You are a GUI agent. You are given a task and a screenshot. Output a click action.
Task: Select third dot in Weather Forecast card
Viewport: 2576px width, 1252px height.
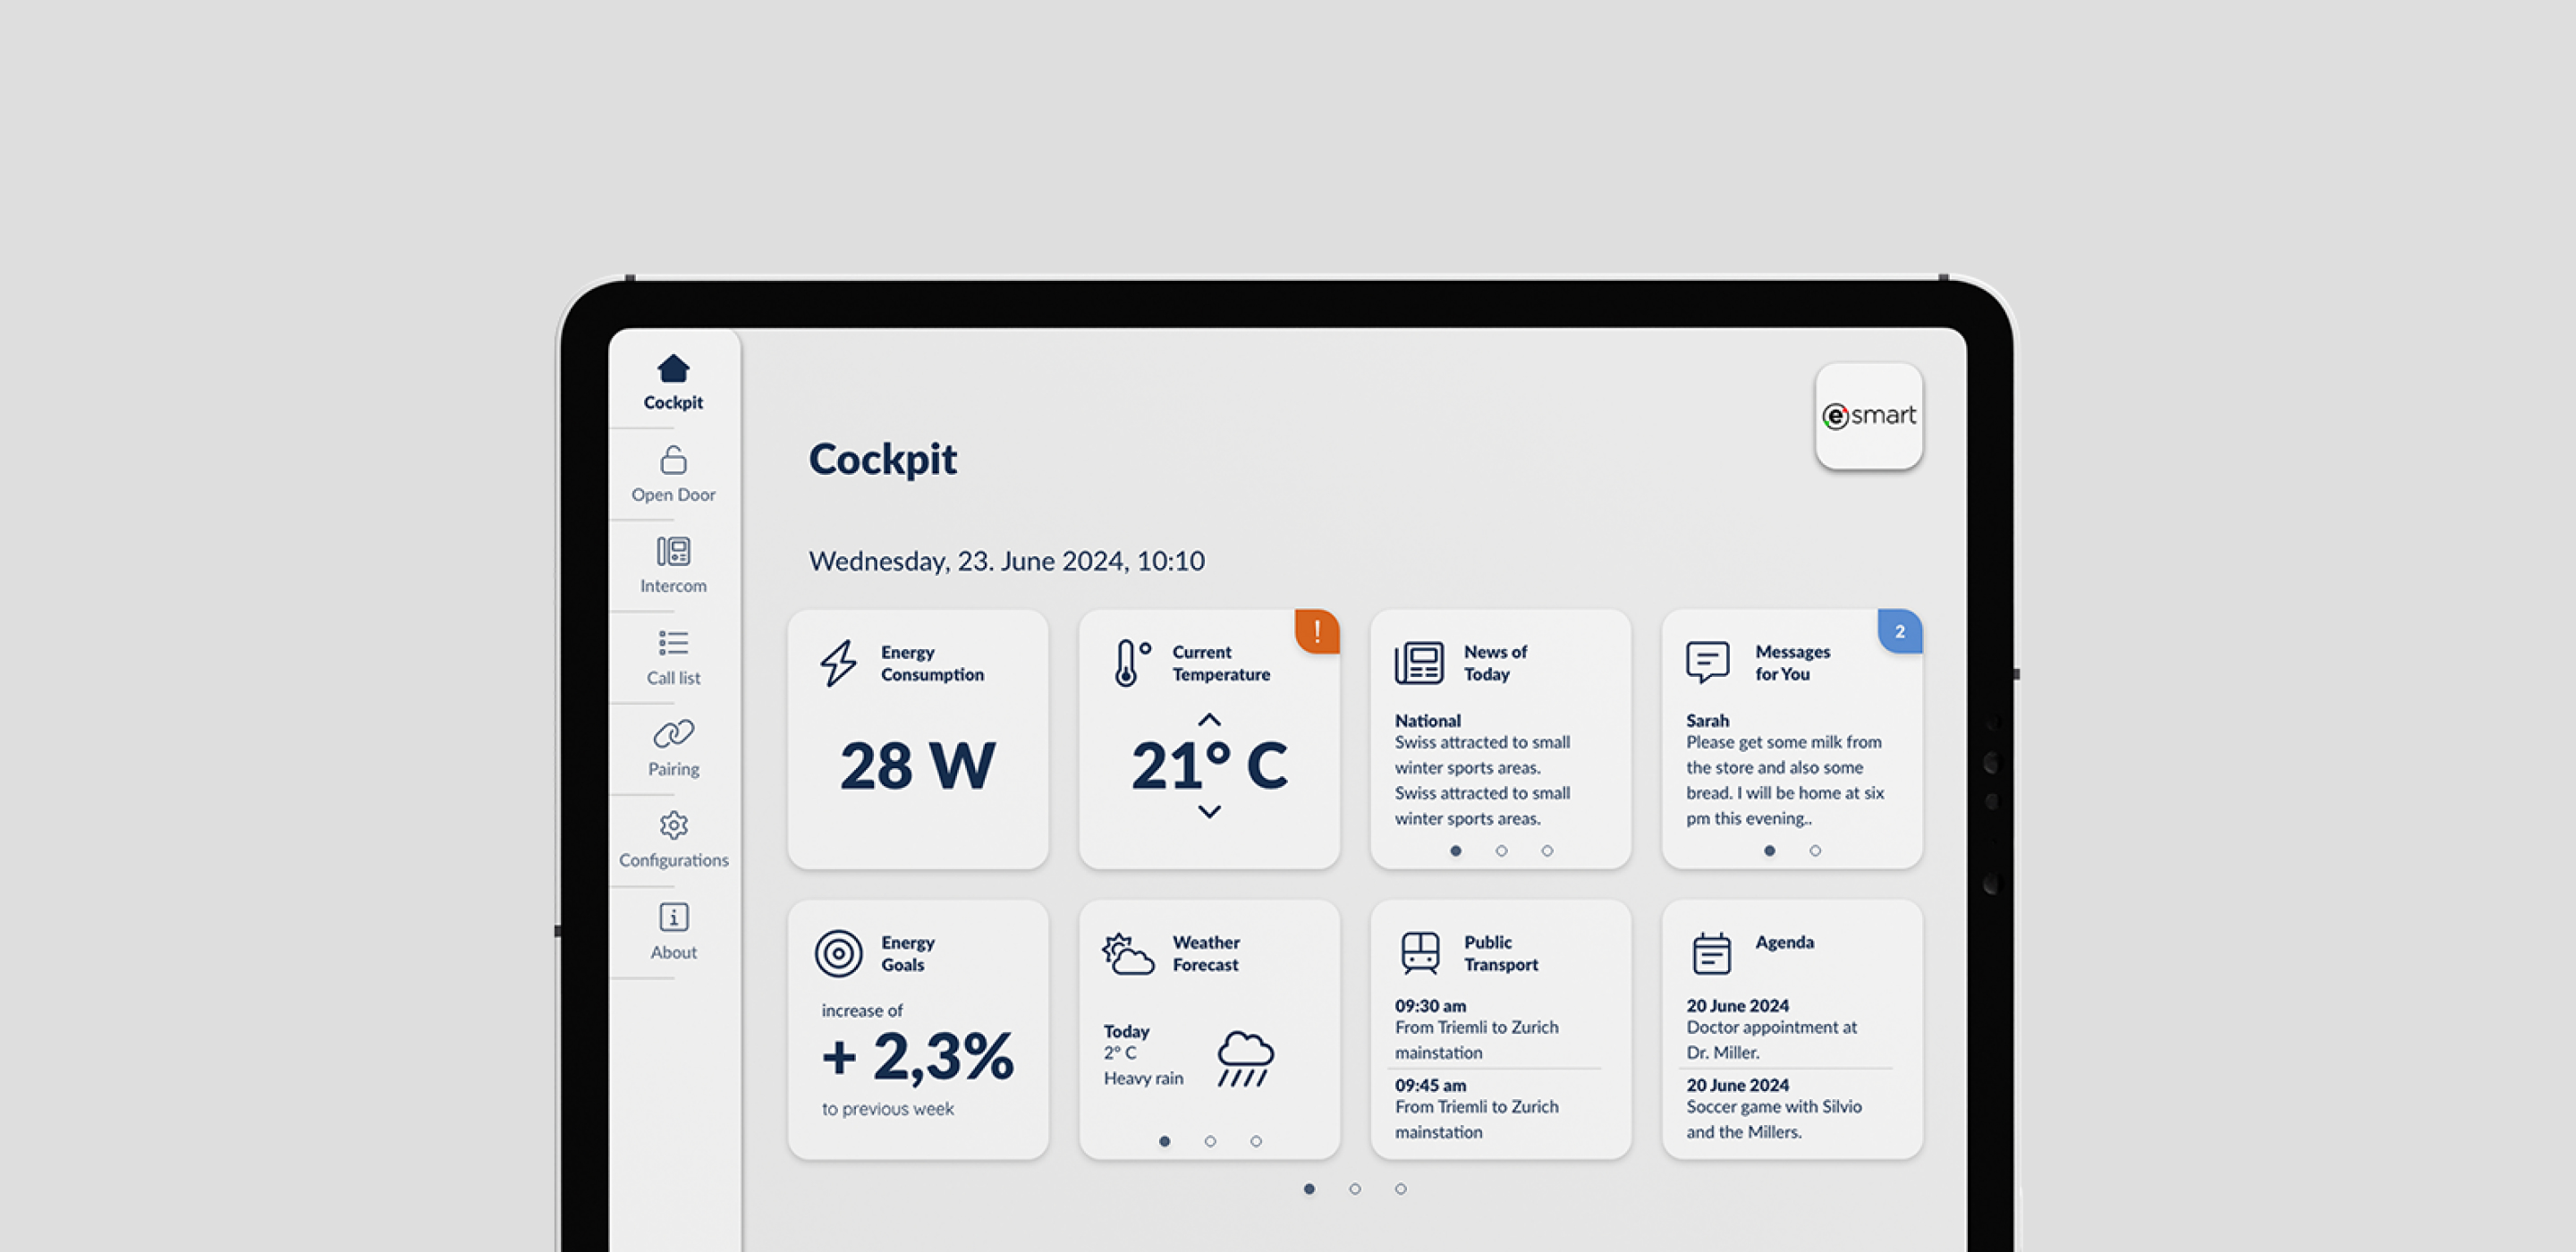(1256, 1141)
